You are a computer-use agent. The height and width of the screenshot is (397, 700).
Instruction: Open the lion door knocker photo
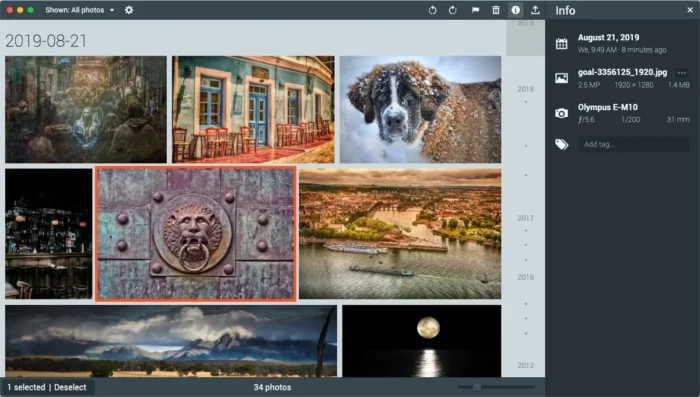[x=196, y=234]
